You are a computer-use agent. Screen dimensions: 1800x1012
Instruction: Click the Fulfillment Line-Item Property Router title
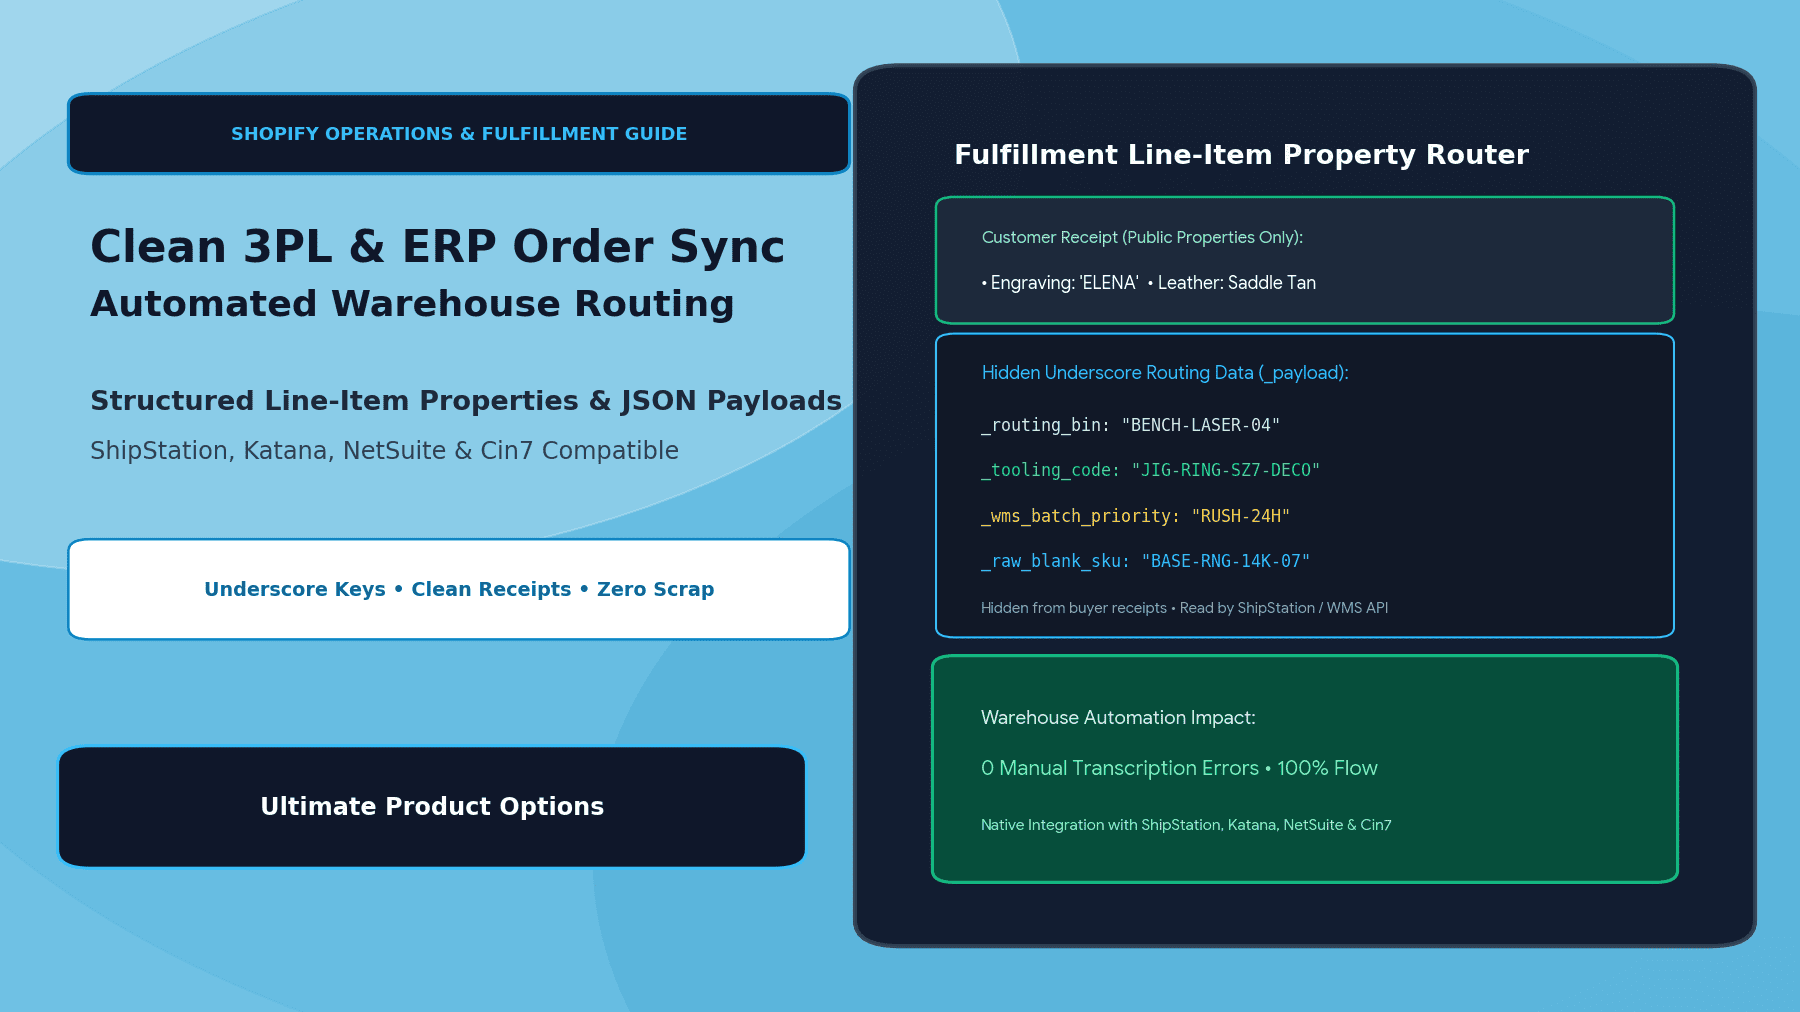1241,155
